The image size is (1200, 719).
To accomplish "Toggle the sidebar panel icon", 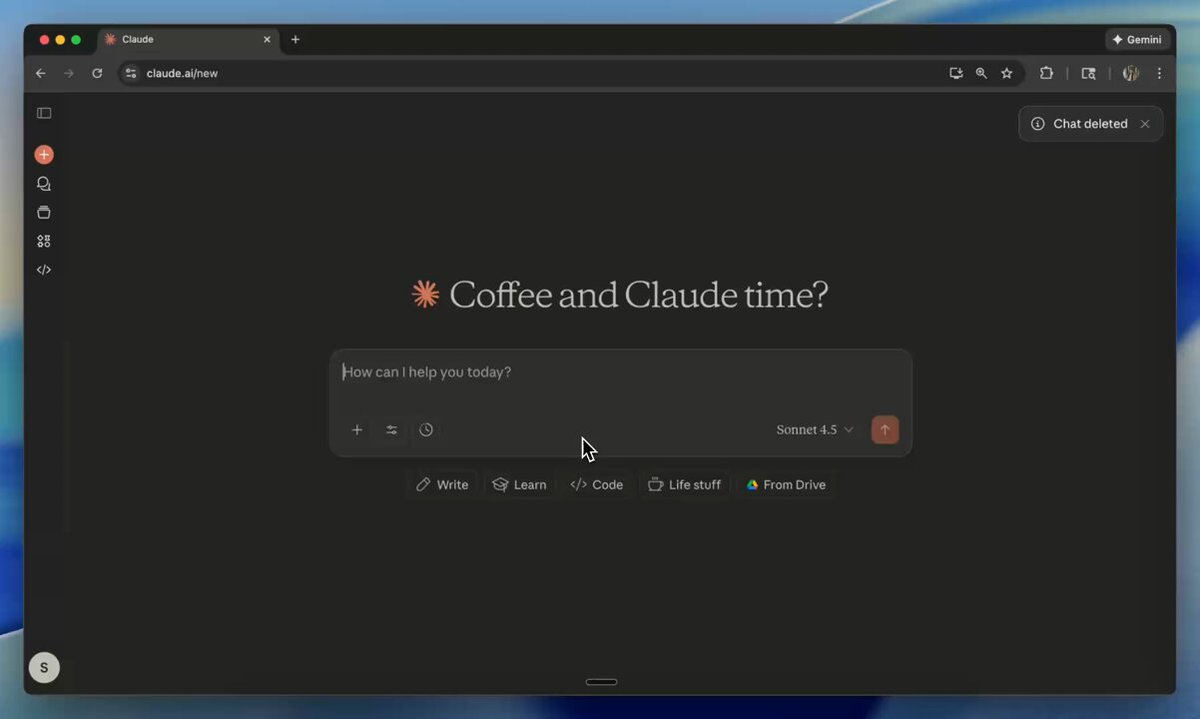I will (x=44, y=113).
